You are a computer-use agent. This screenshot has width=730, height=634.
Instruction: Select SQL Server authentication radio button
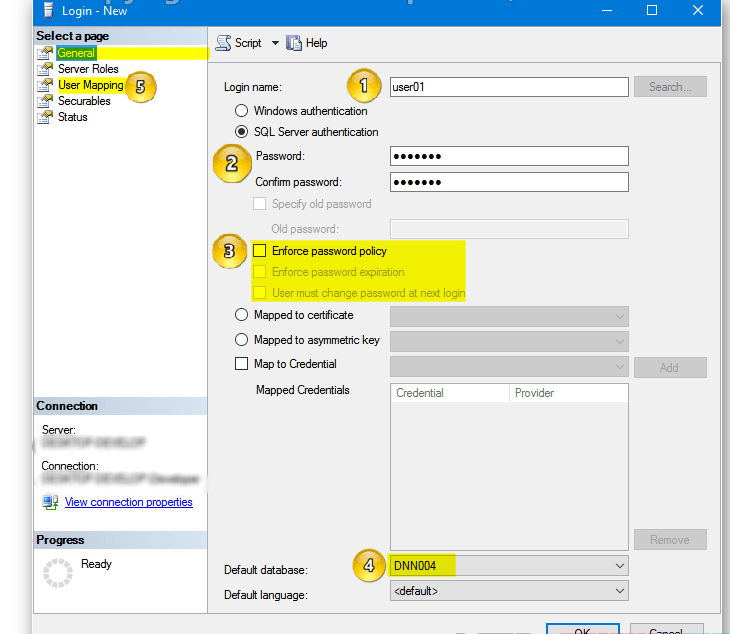point(241,132)
